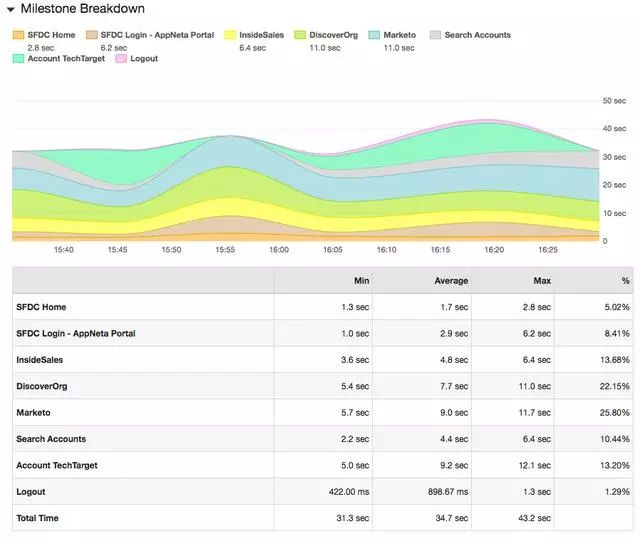Image resolution: width=640 pixels, height=539 pixels.
Task: Click the Search Accounts percentage 10.44% cell
Action: 615,439
